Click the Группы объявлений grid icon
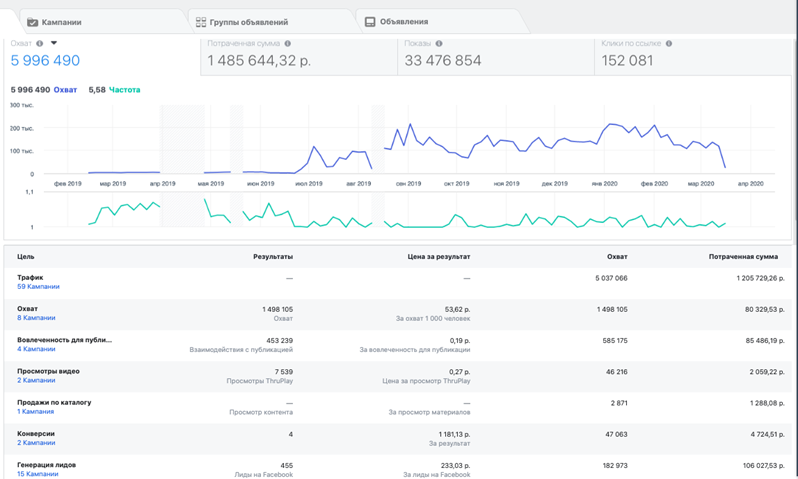The height and width of the screenshot is (479, 798). pos(201,22)
